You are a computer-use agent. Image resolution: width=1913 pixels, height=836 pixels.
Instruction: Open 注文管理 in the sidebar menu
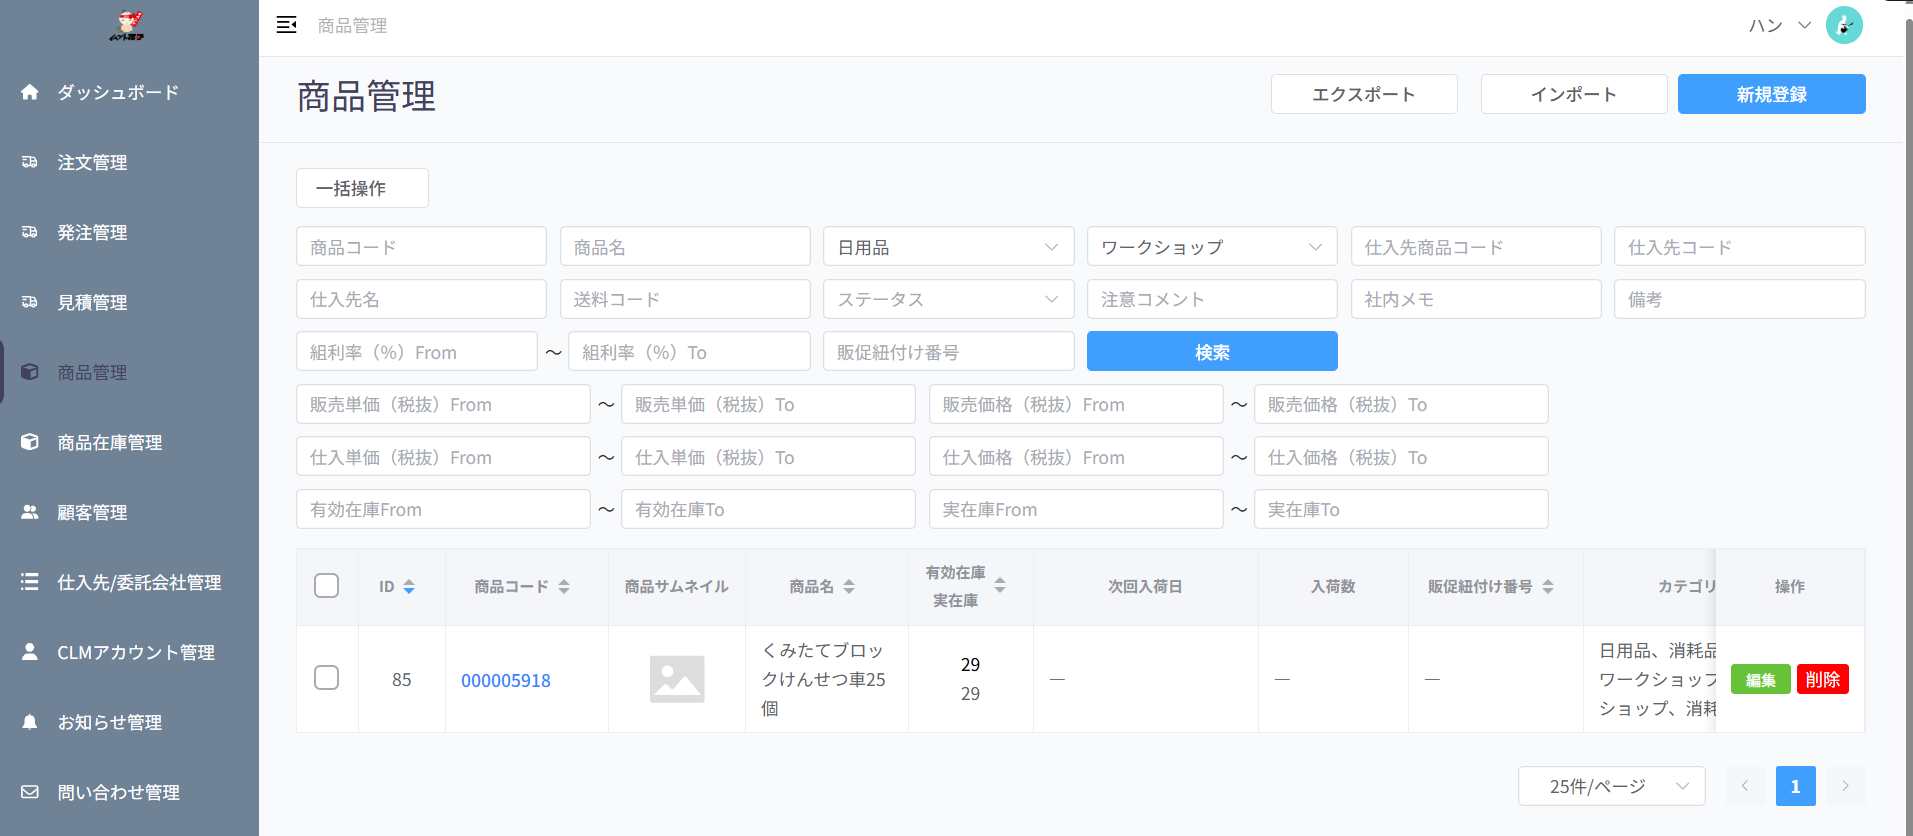(x=92, y=162)
